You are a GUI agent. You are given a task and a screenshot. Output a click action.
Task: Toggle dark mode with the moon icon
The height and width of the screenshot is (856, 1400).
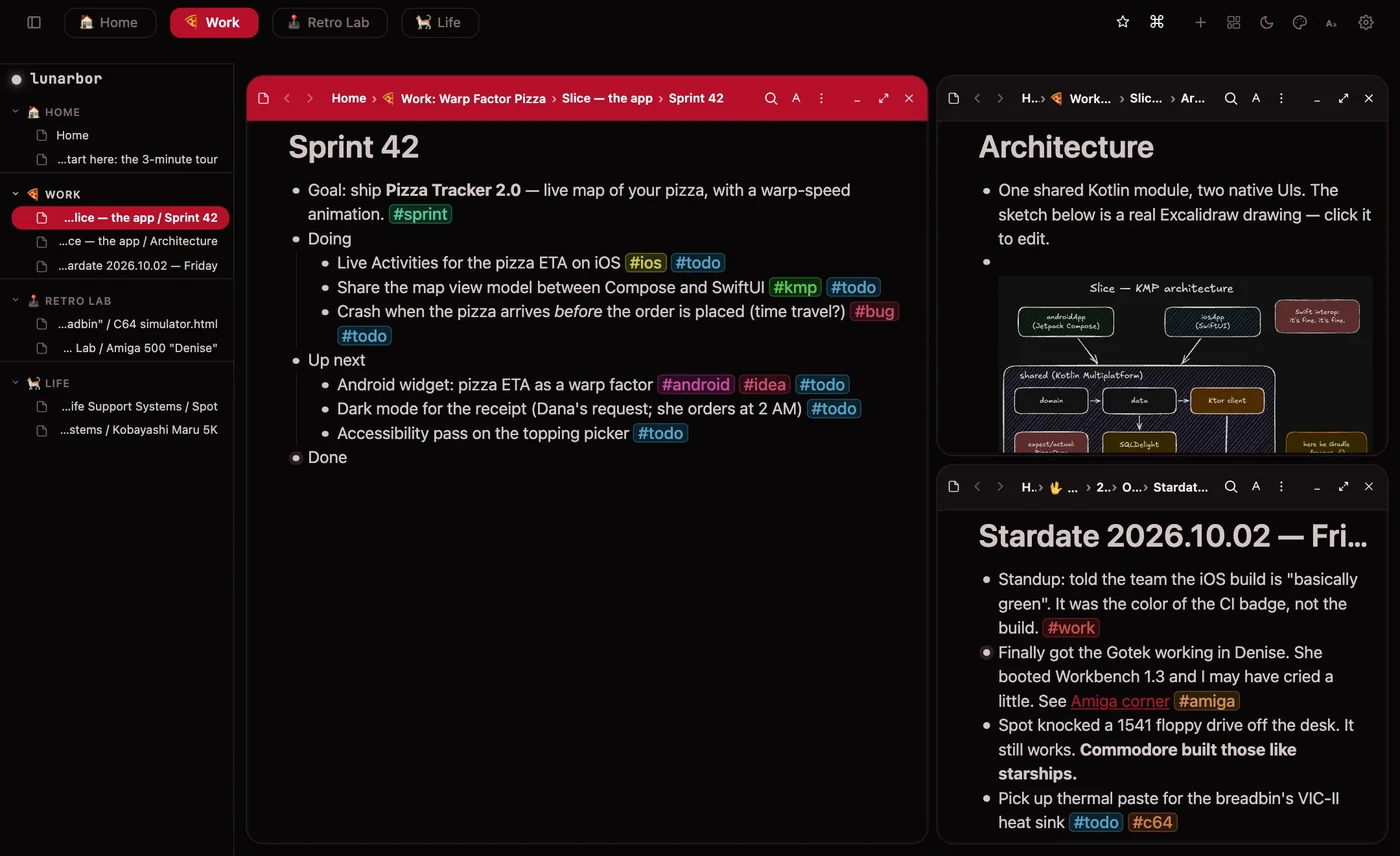[x=1267, y=22]
